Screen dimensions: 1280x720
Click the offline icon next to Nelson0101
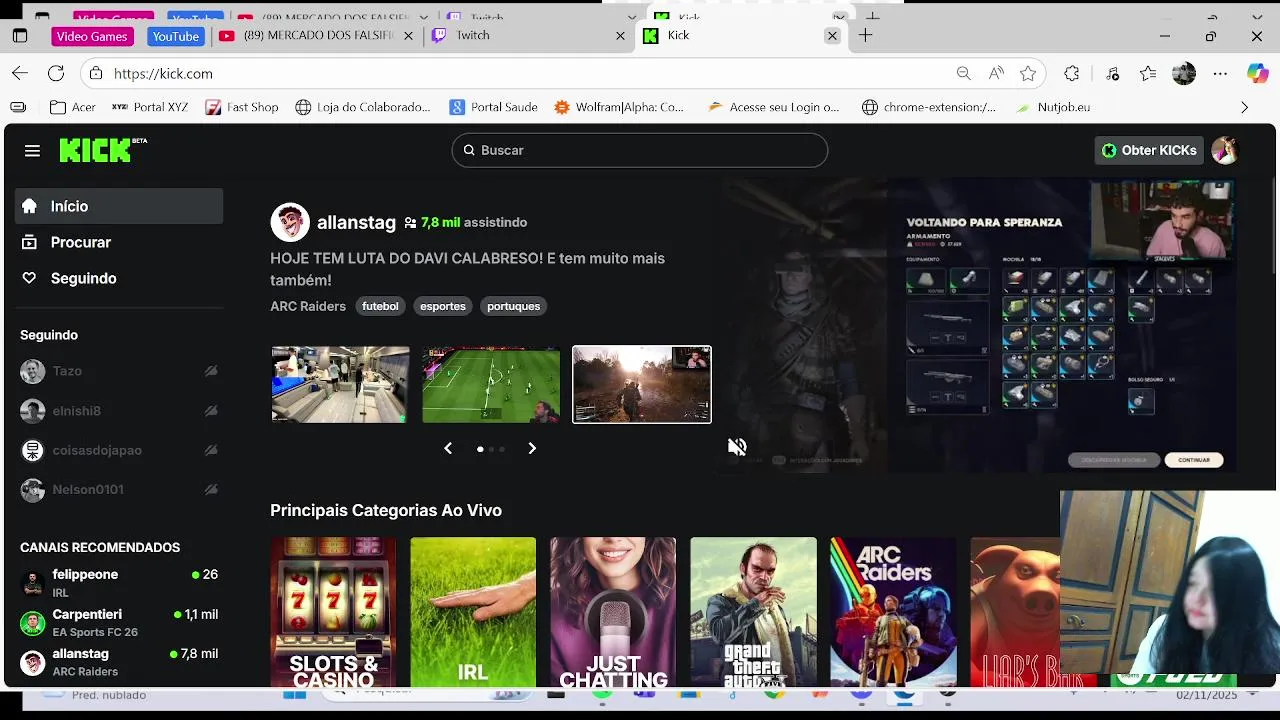pyautogui.click(x=211, y=490)
